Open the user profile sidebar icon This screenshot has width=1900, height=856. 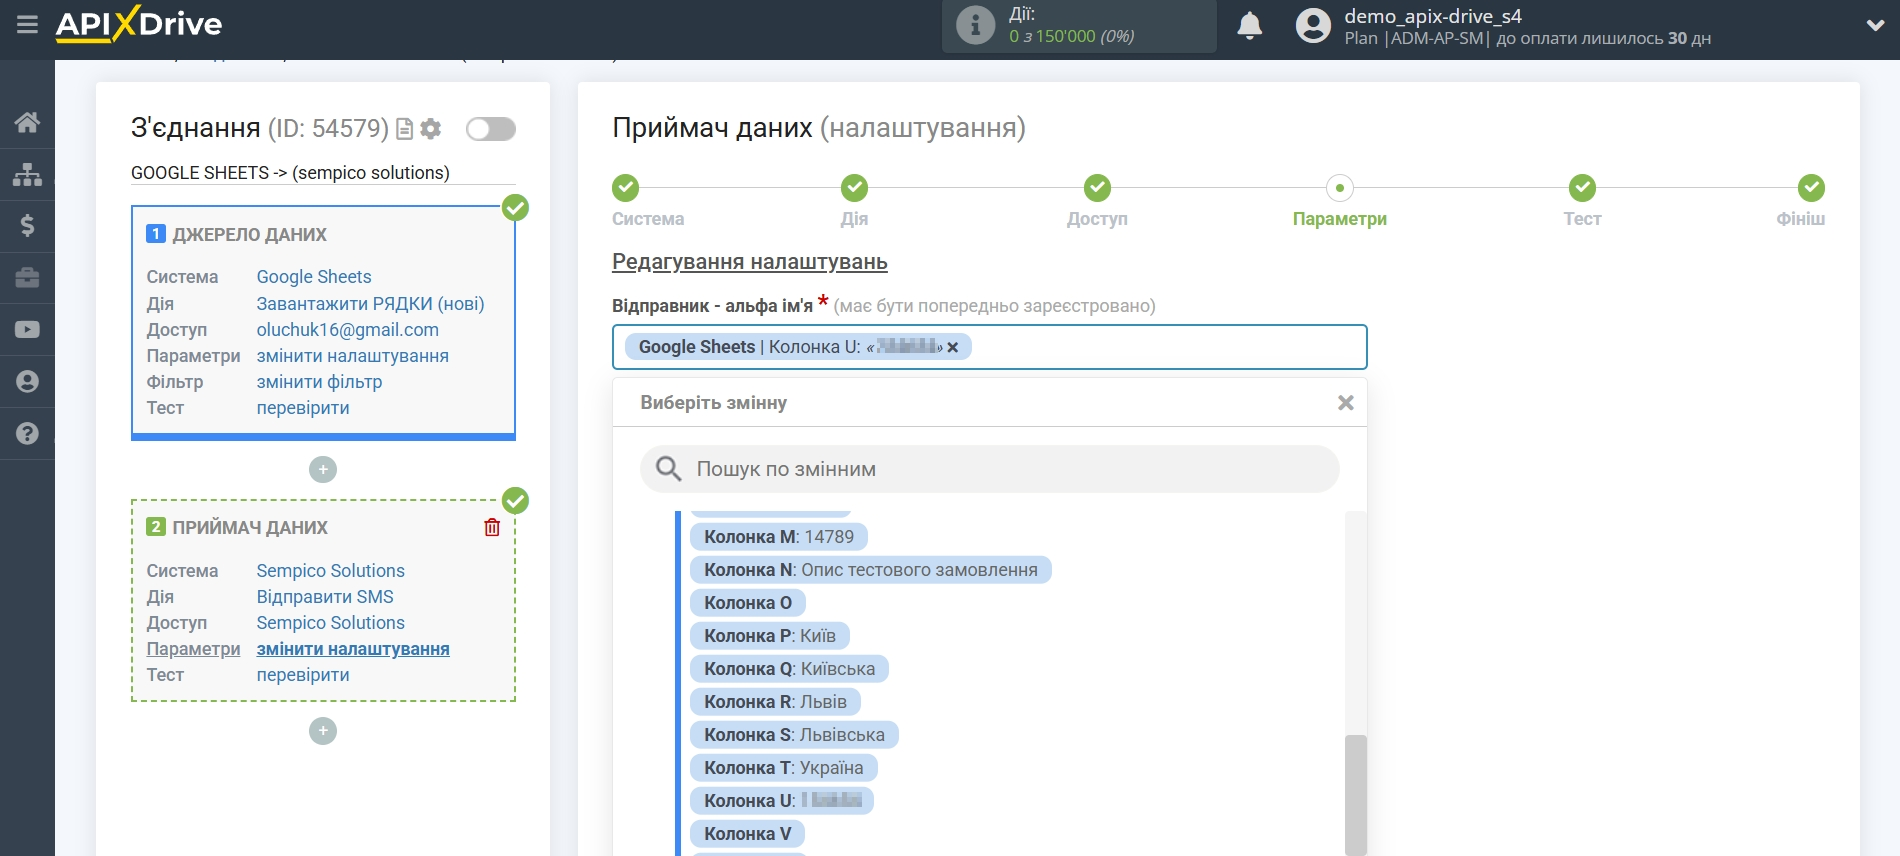pyautogui.click(x=27, y=382)
